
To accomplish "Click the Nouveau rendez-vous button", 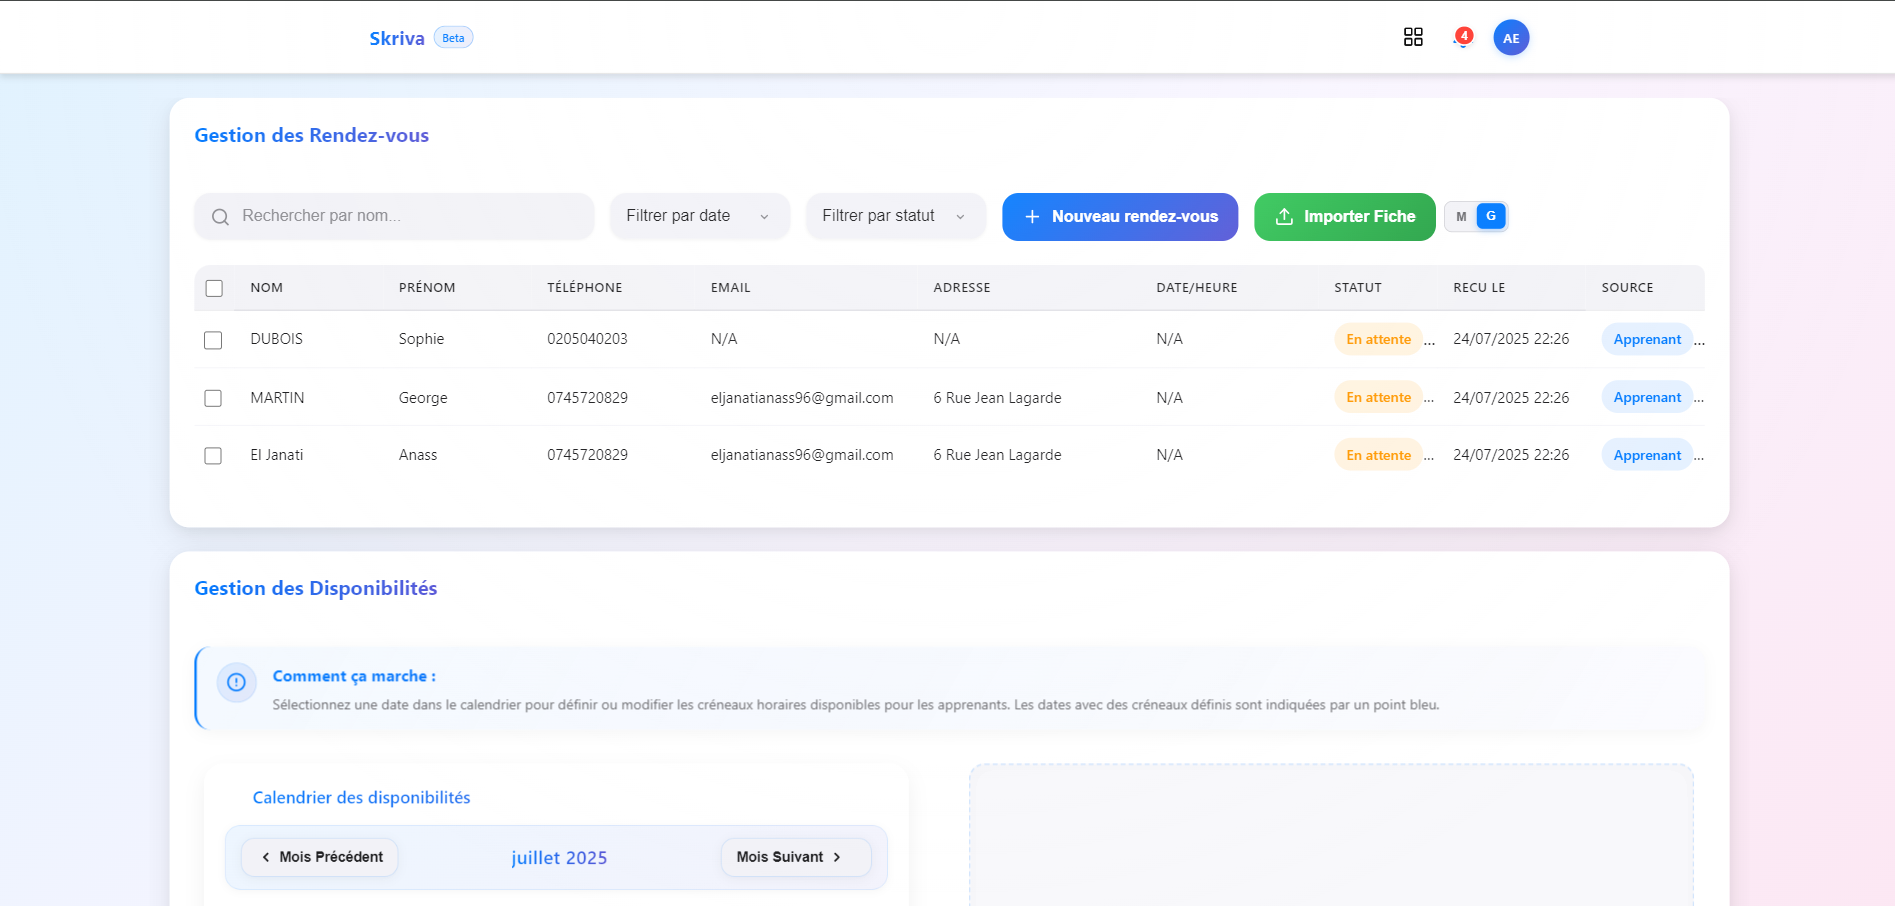I will point(1120,217).
